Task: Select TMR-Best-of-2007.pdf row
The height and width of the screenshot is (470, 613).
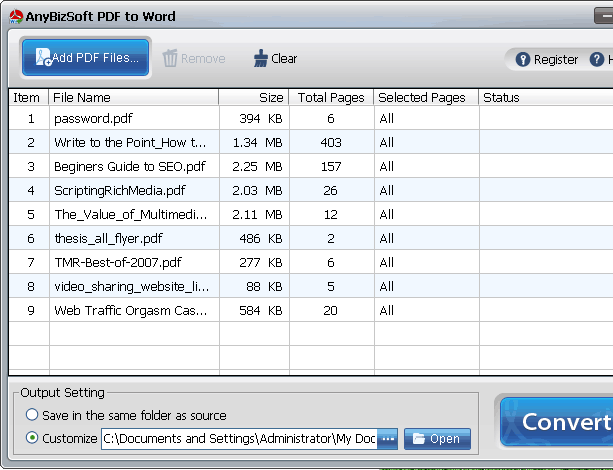Action: [311, 262]
